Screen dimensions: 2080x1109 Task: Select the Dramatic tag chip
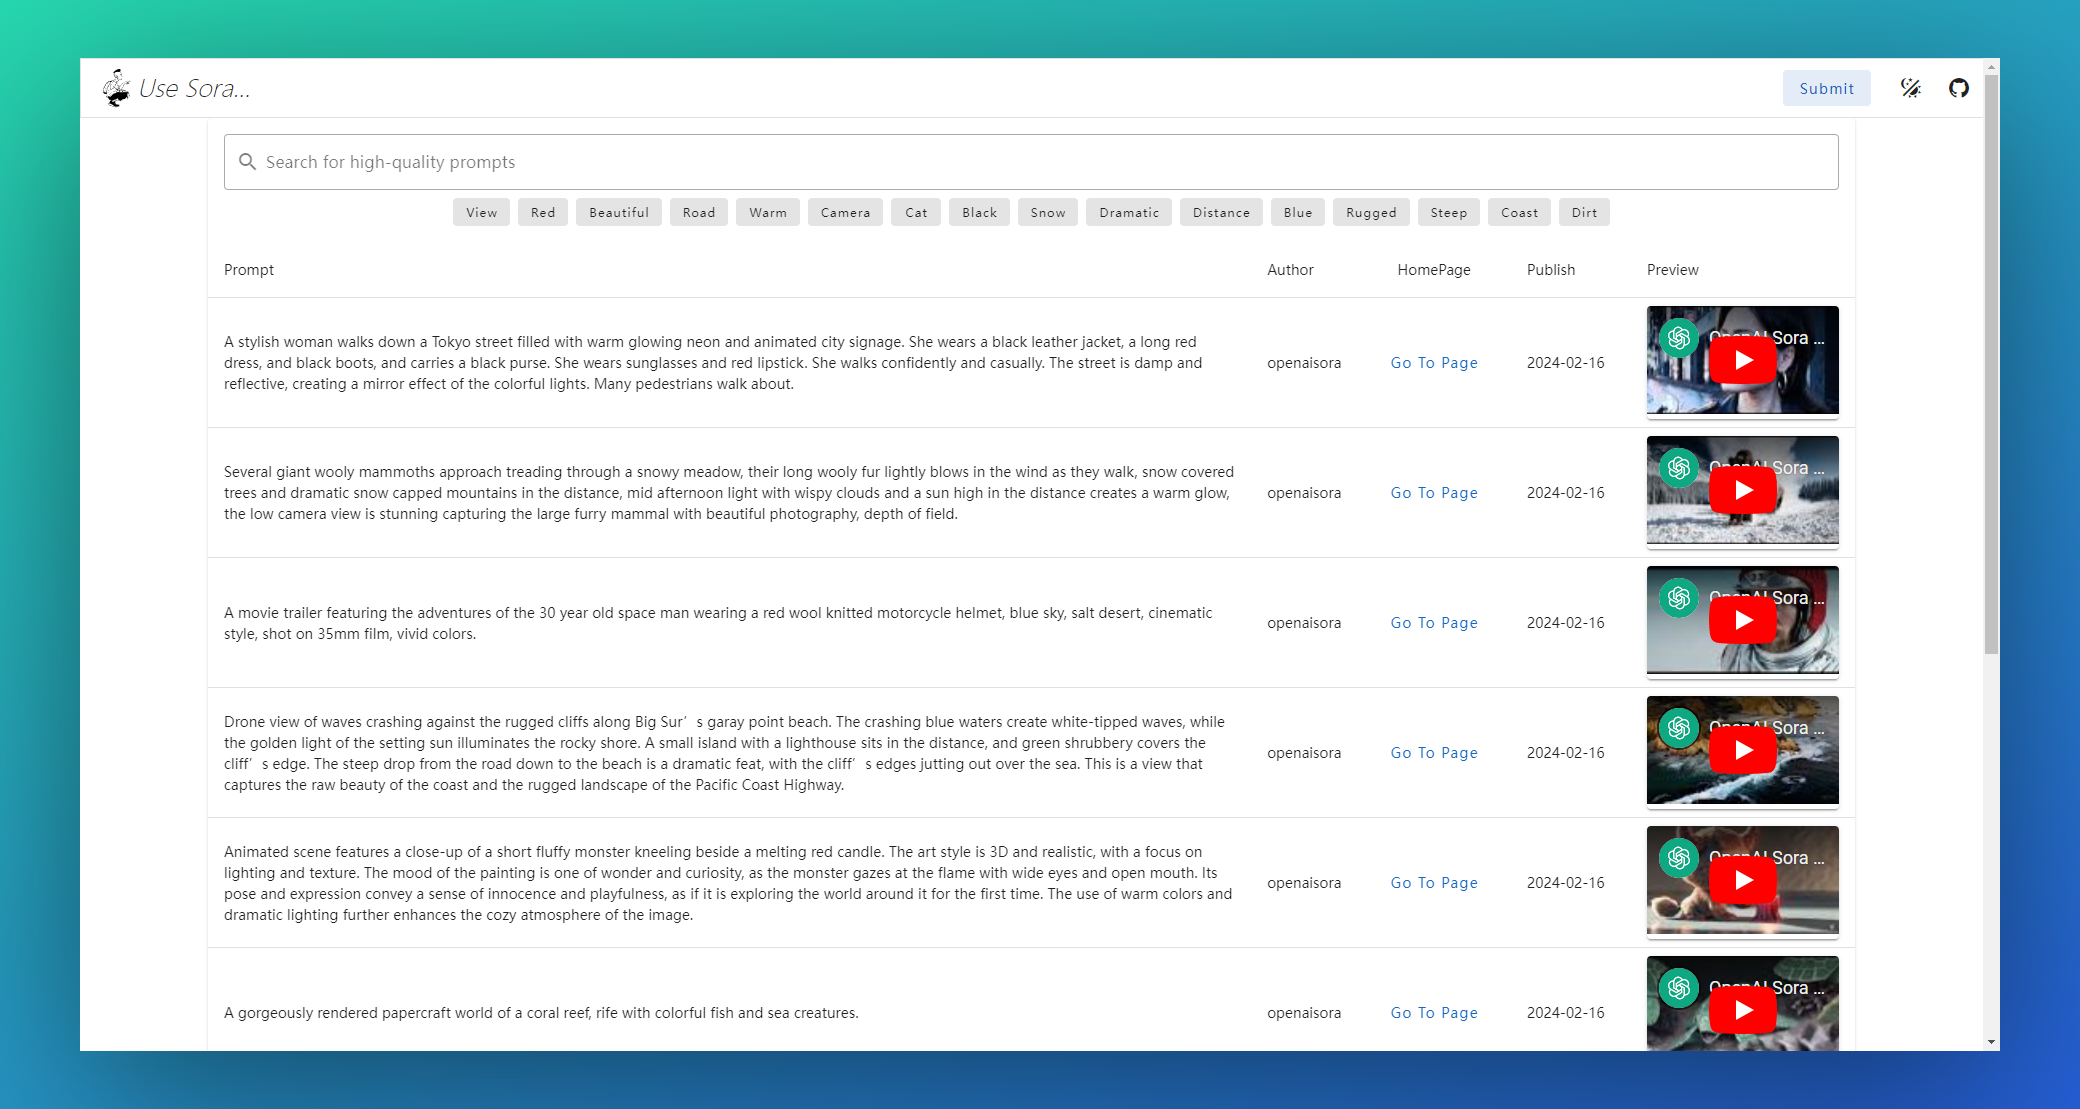click(x=1128, y=213)
